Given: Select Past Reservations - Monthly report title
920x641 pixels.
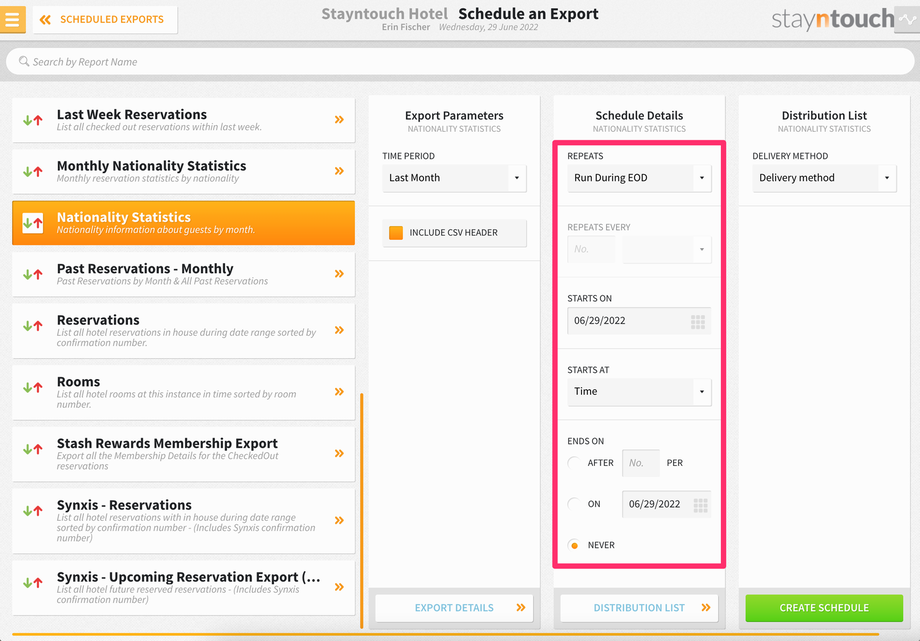Looking at the screenshot, I should coord(145,268).
